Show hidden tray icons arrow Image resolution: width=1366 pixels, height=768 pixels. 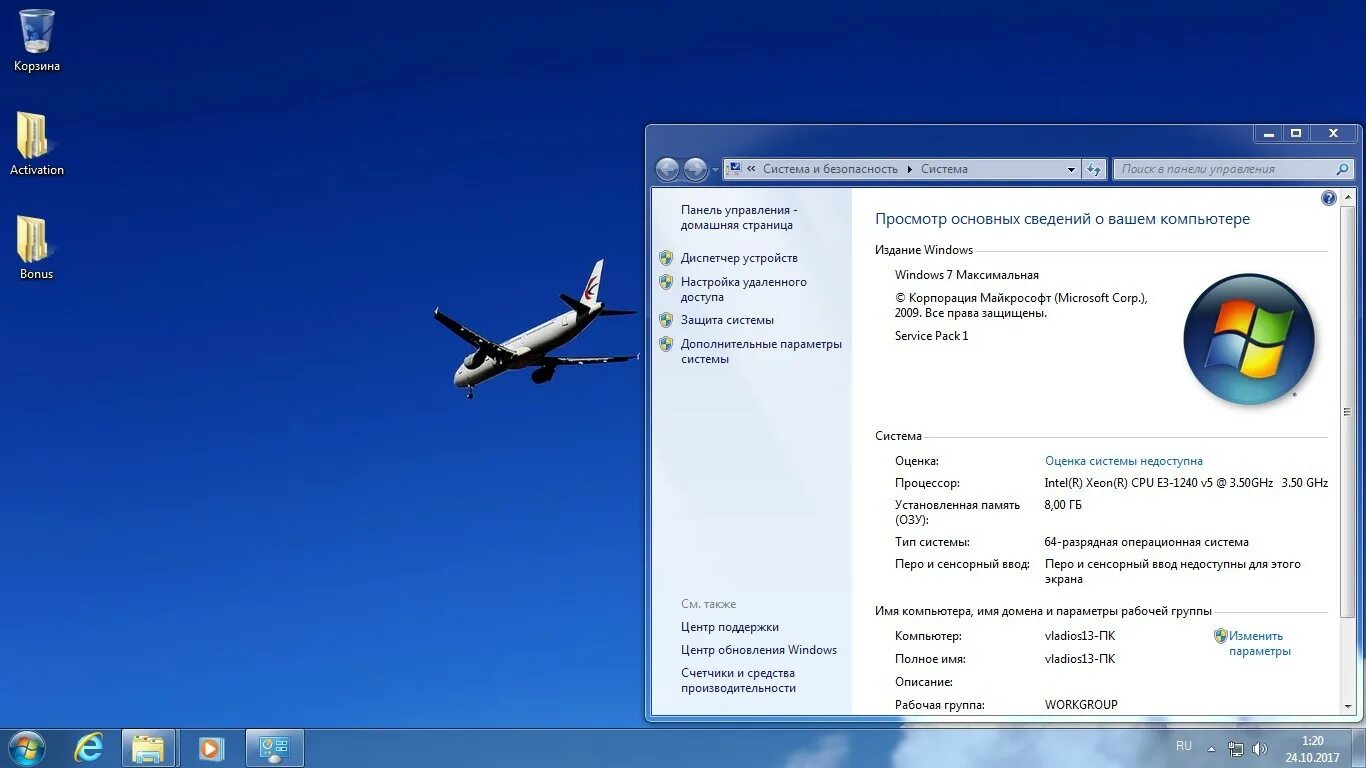pyautogui.click(x=1211, y=748)
